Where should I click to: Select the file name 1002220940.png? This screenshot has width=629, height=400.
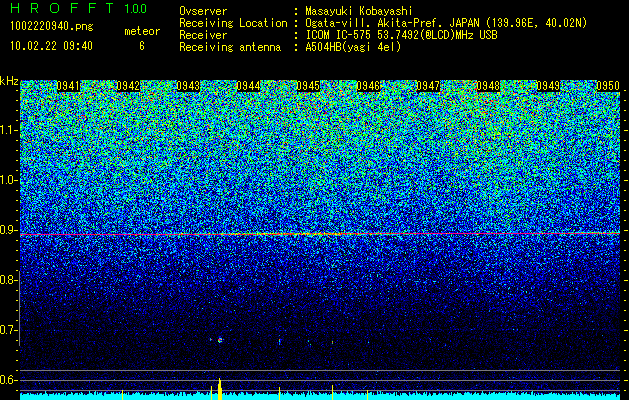[x=52, y=27]
